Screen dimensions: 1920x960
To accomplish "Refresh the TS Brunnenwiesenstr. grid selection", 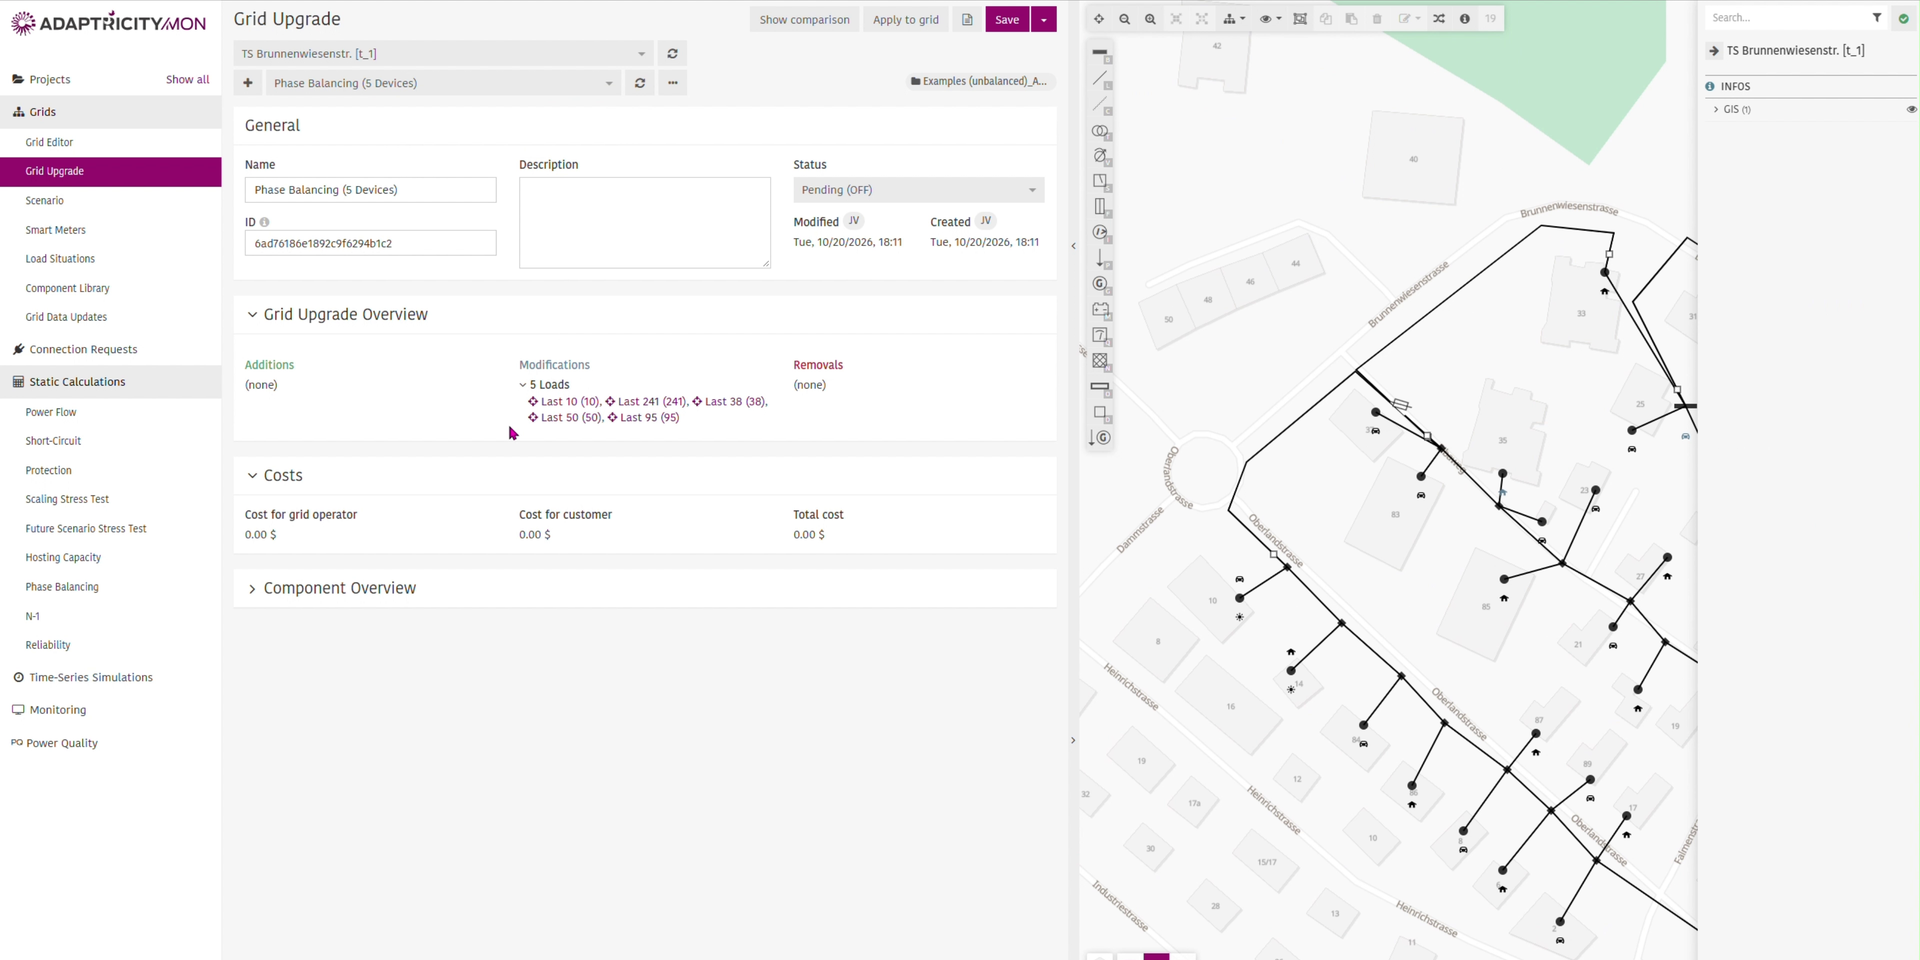I will click(x=672, y=54).
